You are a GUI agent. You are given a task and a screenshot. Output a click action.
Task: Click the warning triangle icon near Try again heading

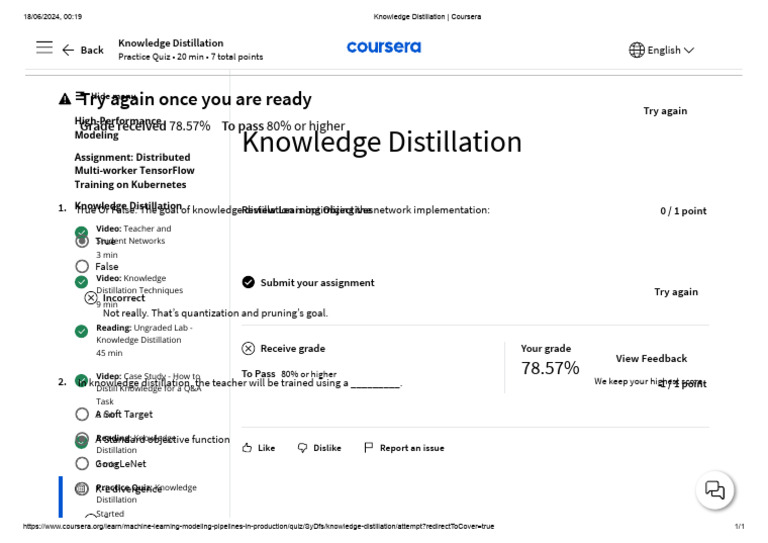65,99
